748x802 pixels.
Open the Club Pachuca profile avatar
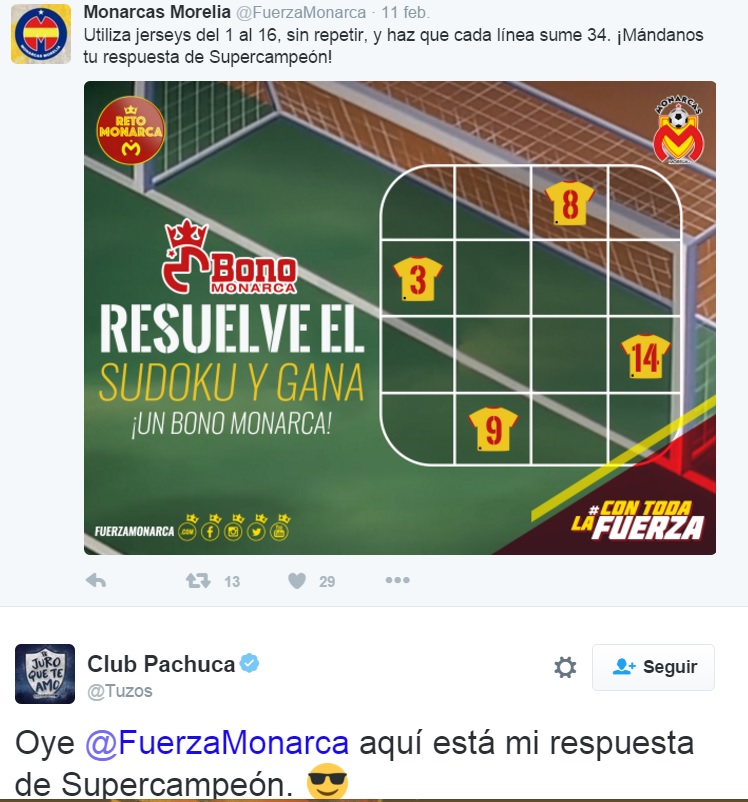(45, 674)
